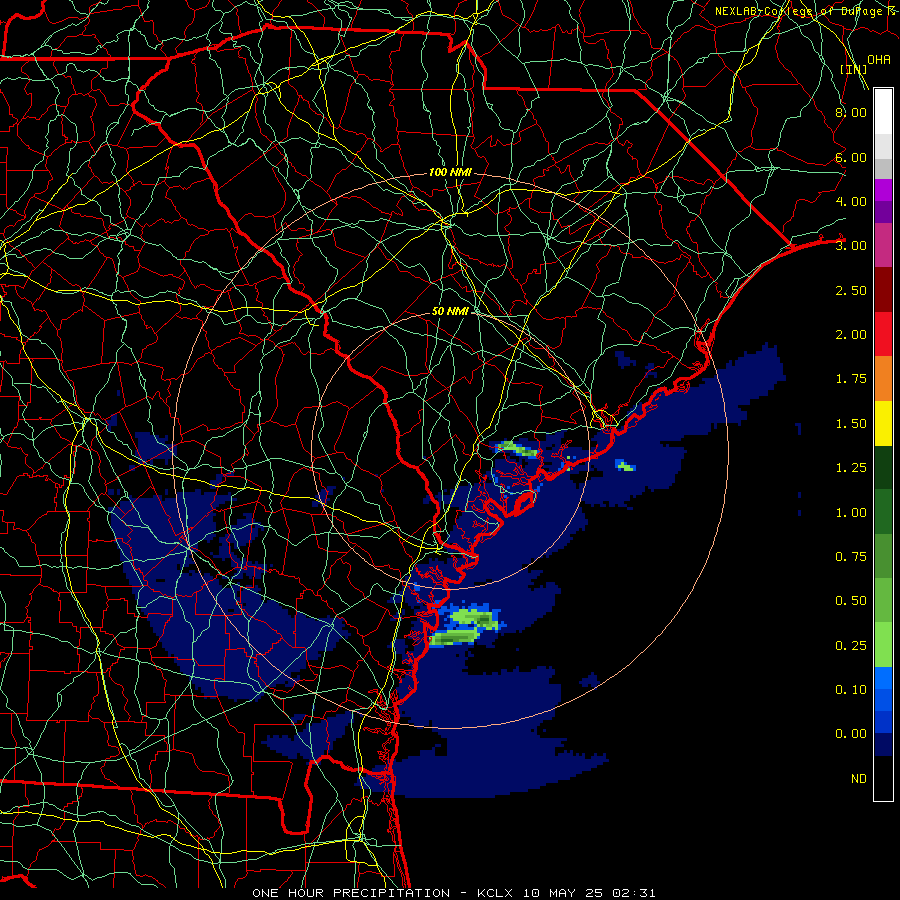The height and width of the screenshot is (900, 900).
Task: Click the 2.00 legend value
Action: [851, 335]
